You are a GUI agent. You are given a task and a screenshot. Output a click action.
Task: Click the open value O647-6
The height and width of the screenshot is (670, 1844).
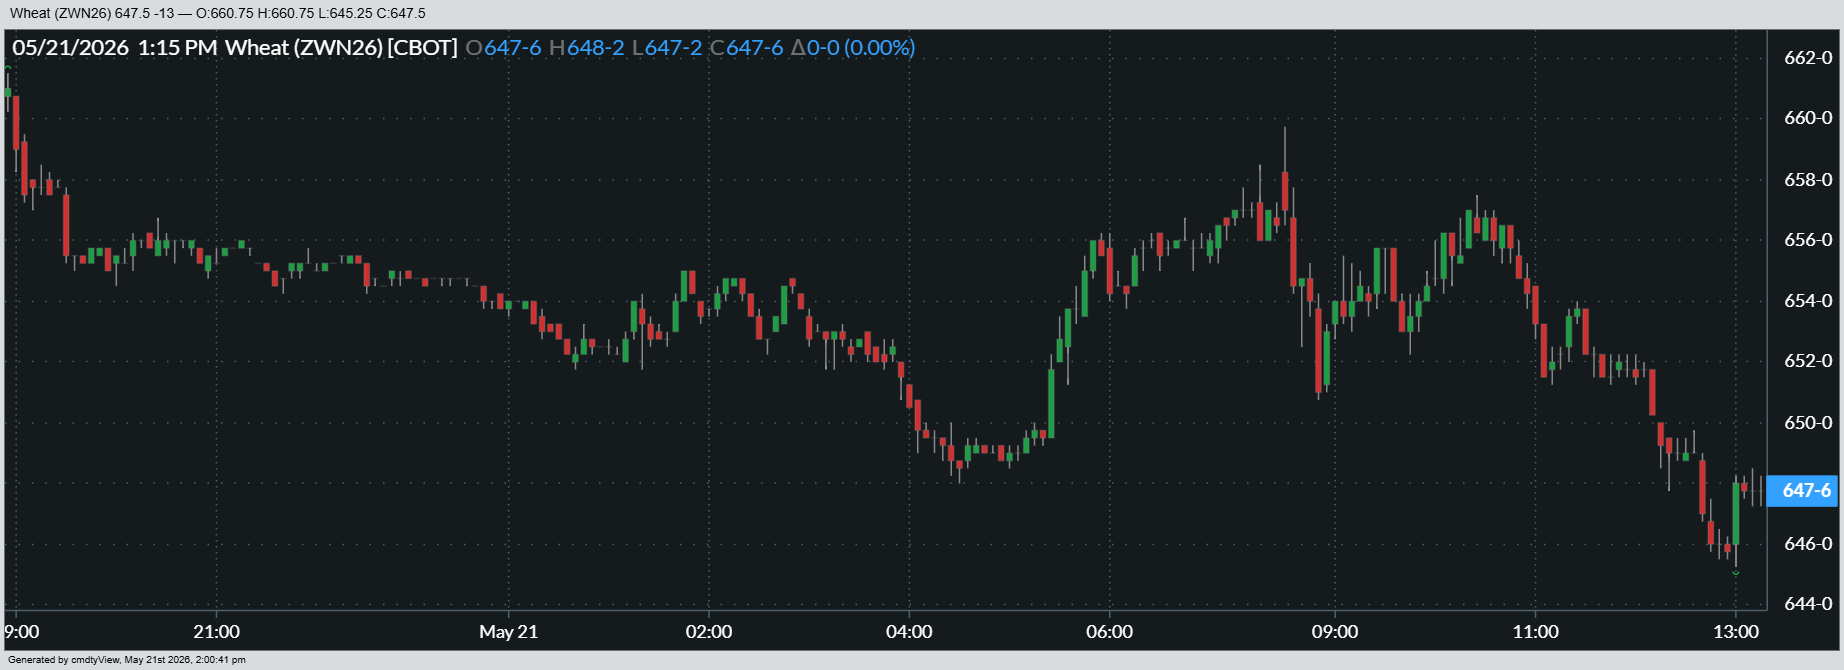(503, 47)
